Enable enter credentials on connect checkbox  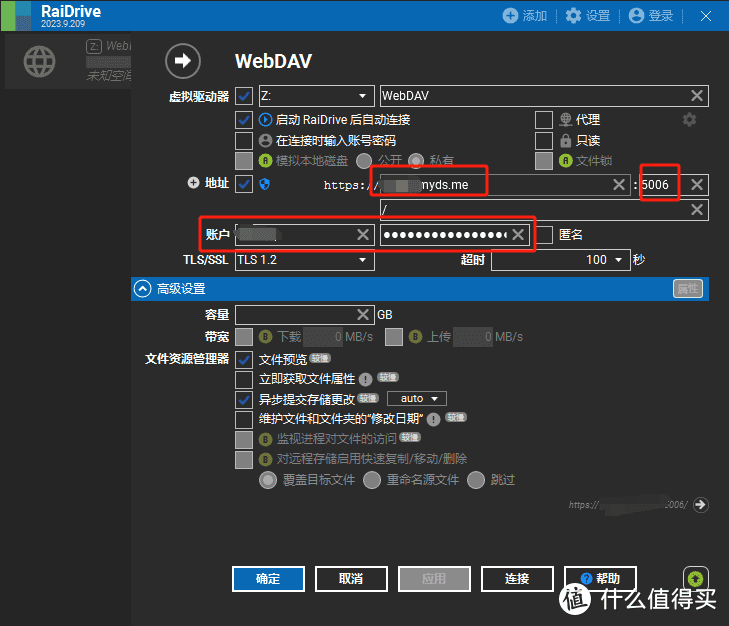point(244,140)
